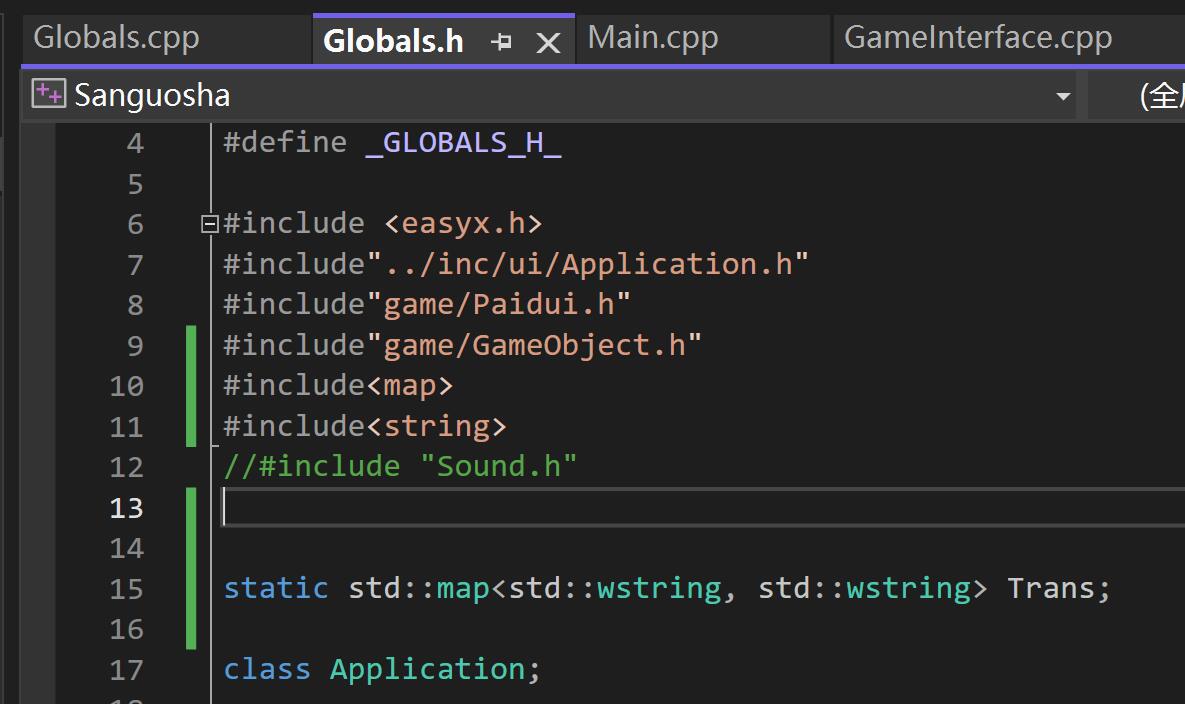
Task: Open the GameInterface.cpp file tab
Action: tap(977, 38)
